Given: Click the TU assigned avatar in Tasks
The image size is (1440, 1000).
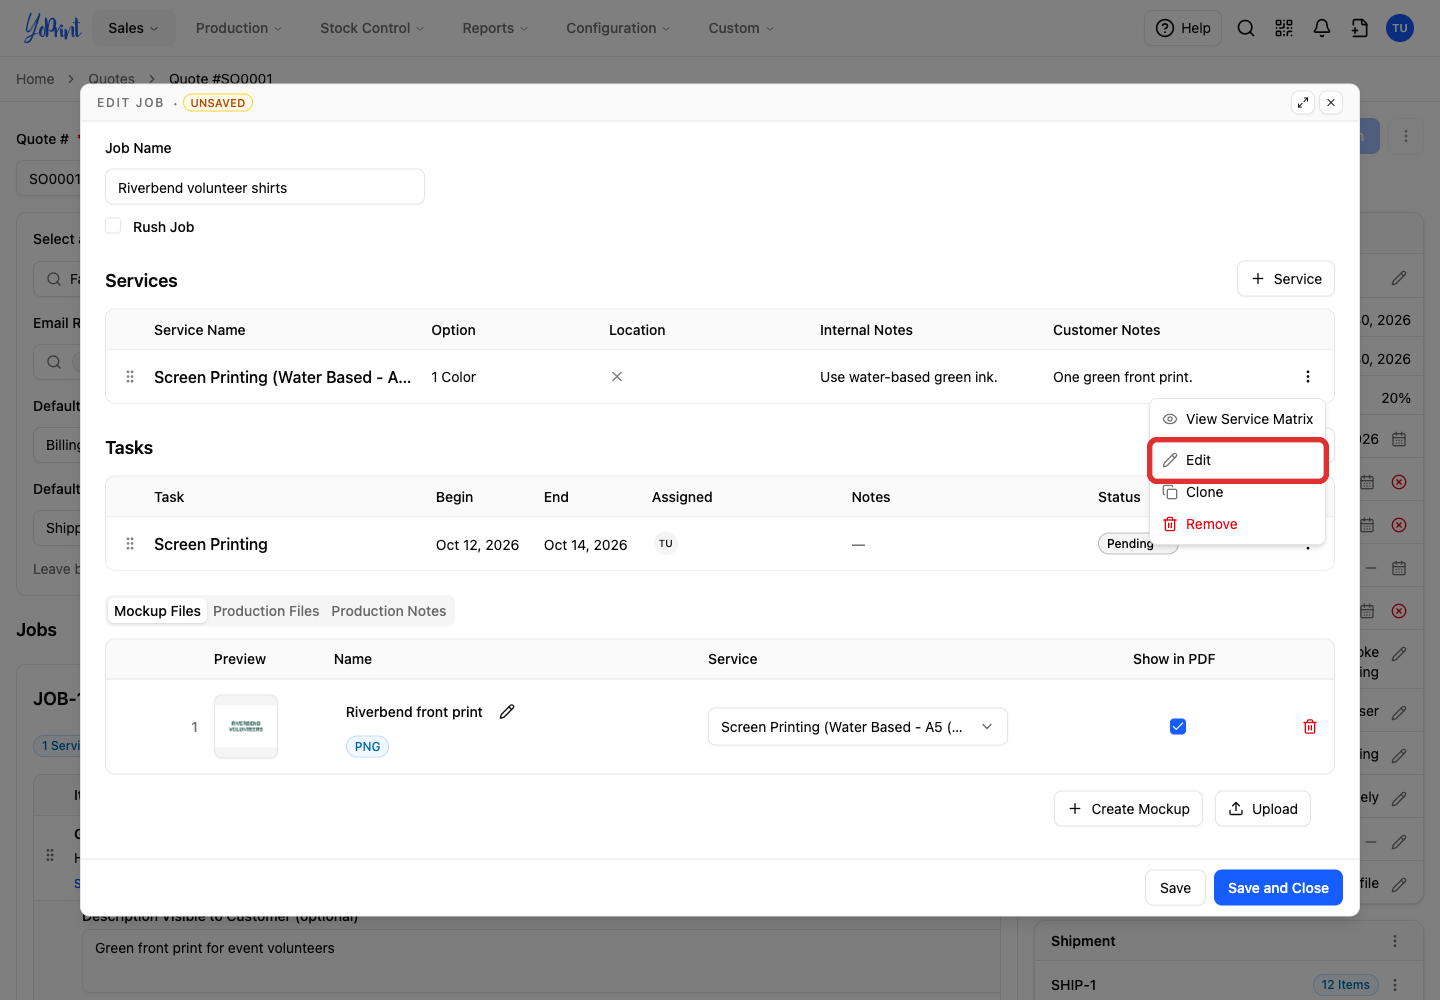Looking at the screenshot, I should [666, 544].
